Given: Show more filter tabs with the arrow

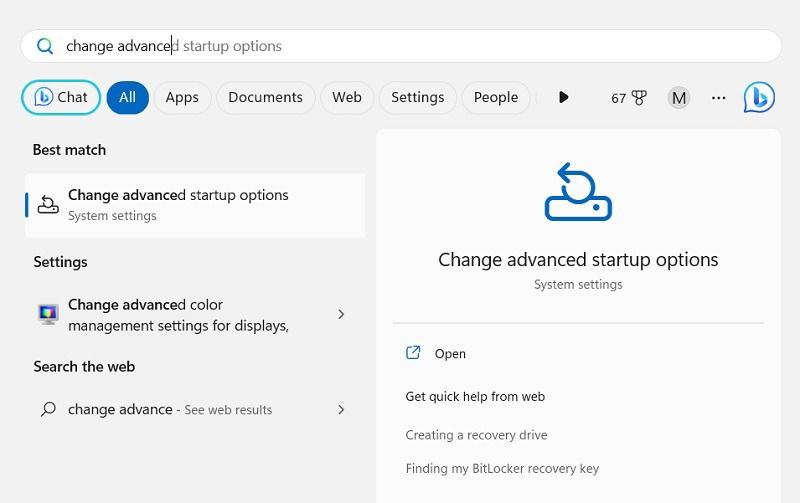Looking at the screenshot, I should (563, 97).
